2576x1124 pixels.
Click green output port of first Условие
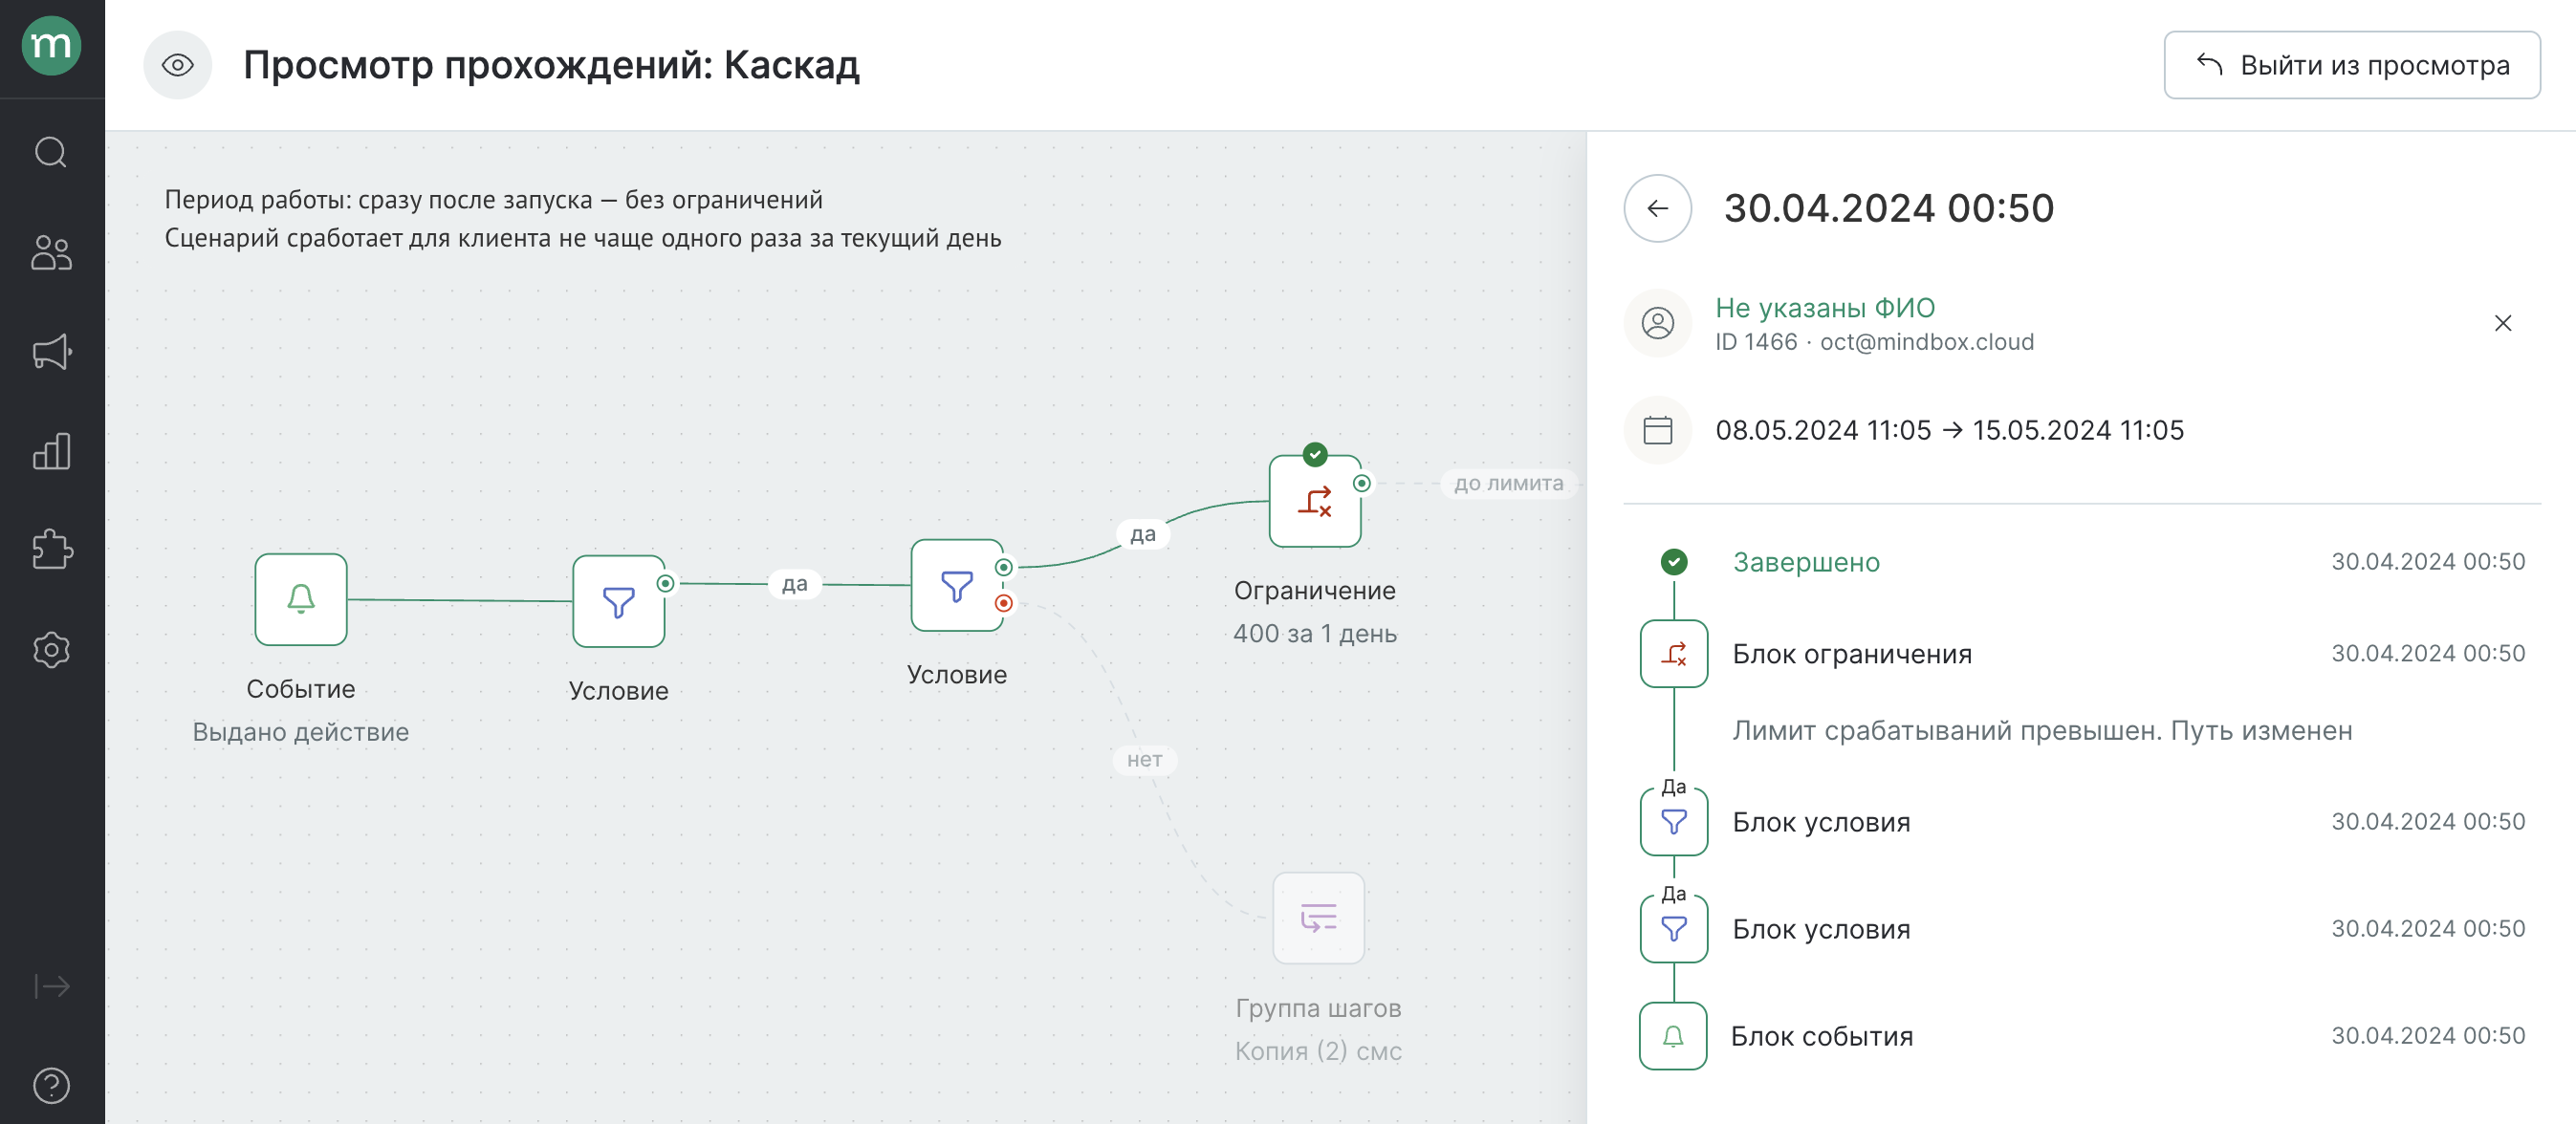[x=665, y=583]
